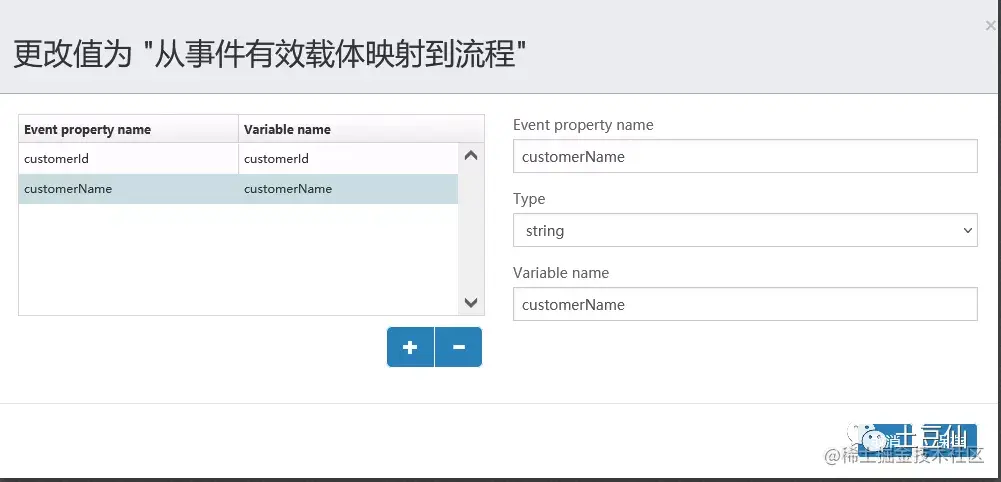The image size is (1001, 482).
Task: Open the Type dropdown showing string
Action: 745,230
